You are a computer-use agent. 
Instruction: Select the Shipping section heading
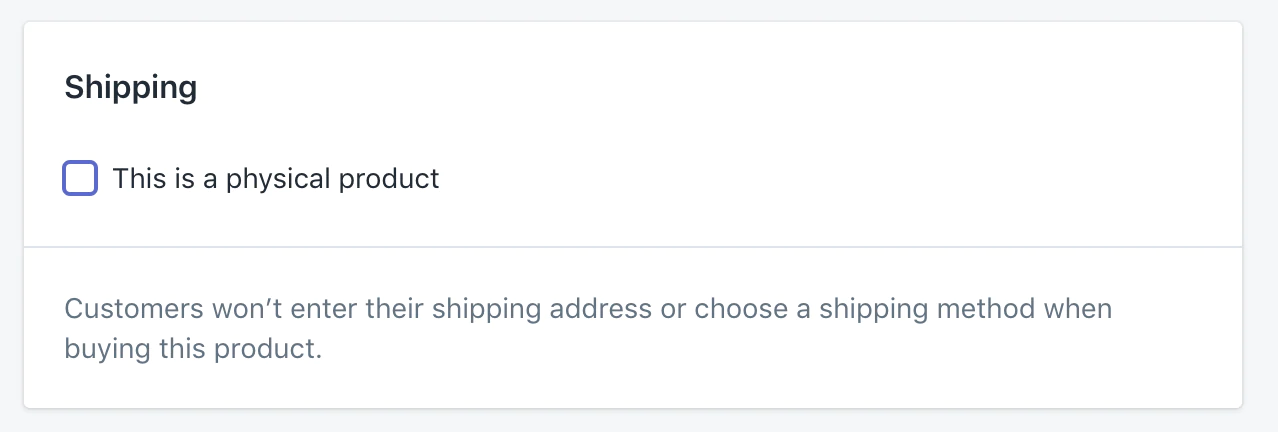tap(131, 88)
